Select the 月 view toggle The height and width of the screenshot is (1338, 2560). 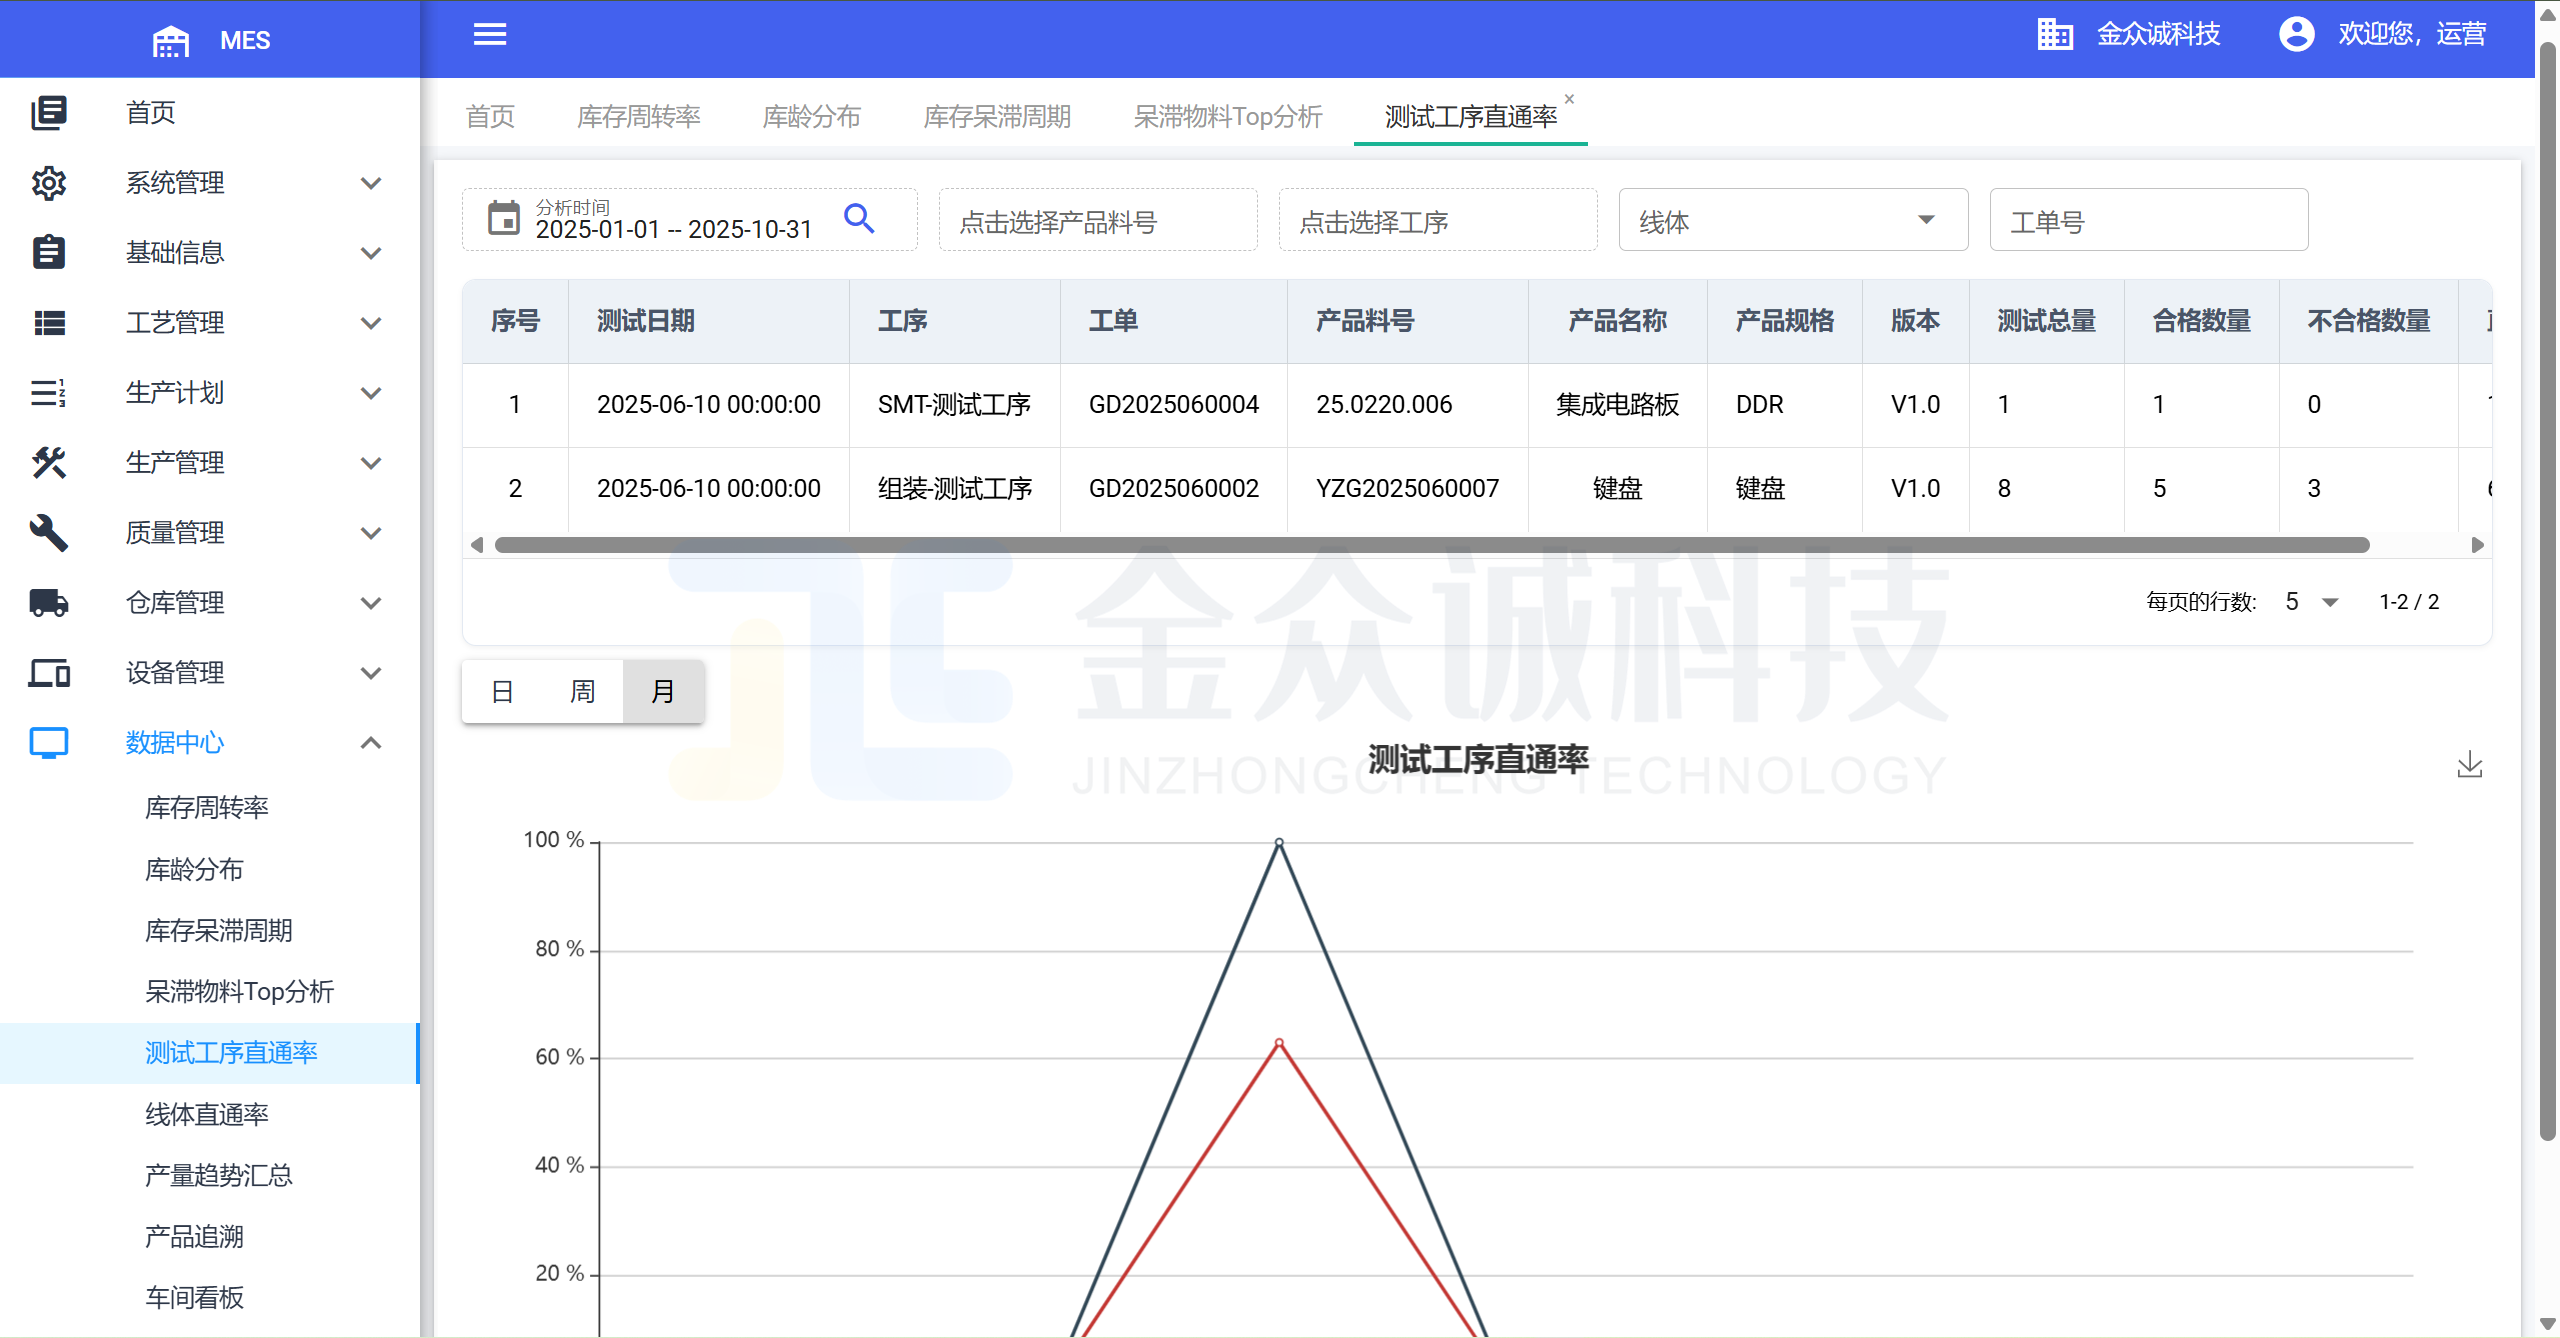[x=662, y=691]
